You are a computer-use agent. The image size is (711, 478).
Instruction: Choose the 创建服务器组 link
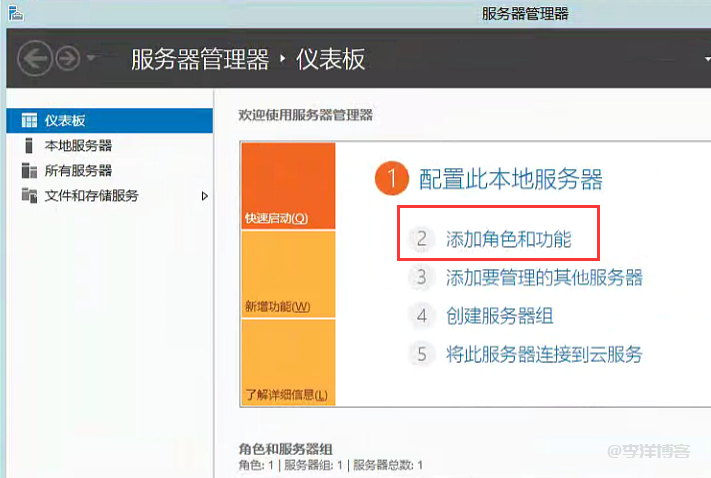(x=499, y=316)
